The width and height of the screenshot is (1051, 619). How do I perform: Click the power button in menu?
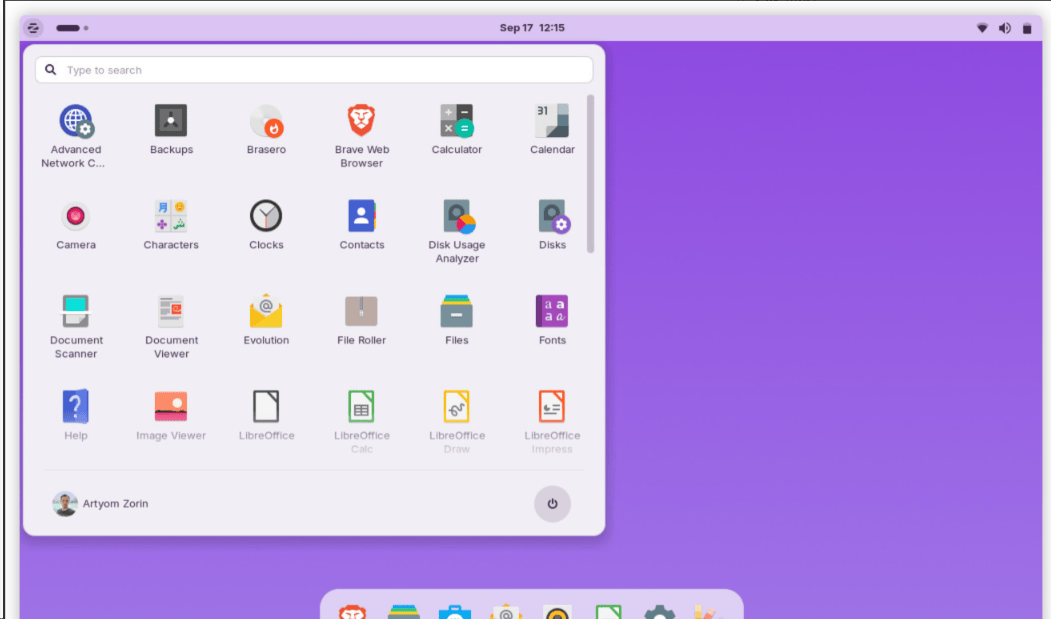tap(552, 504)
